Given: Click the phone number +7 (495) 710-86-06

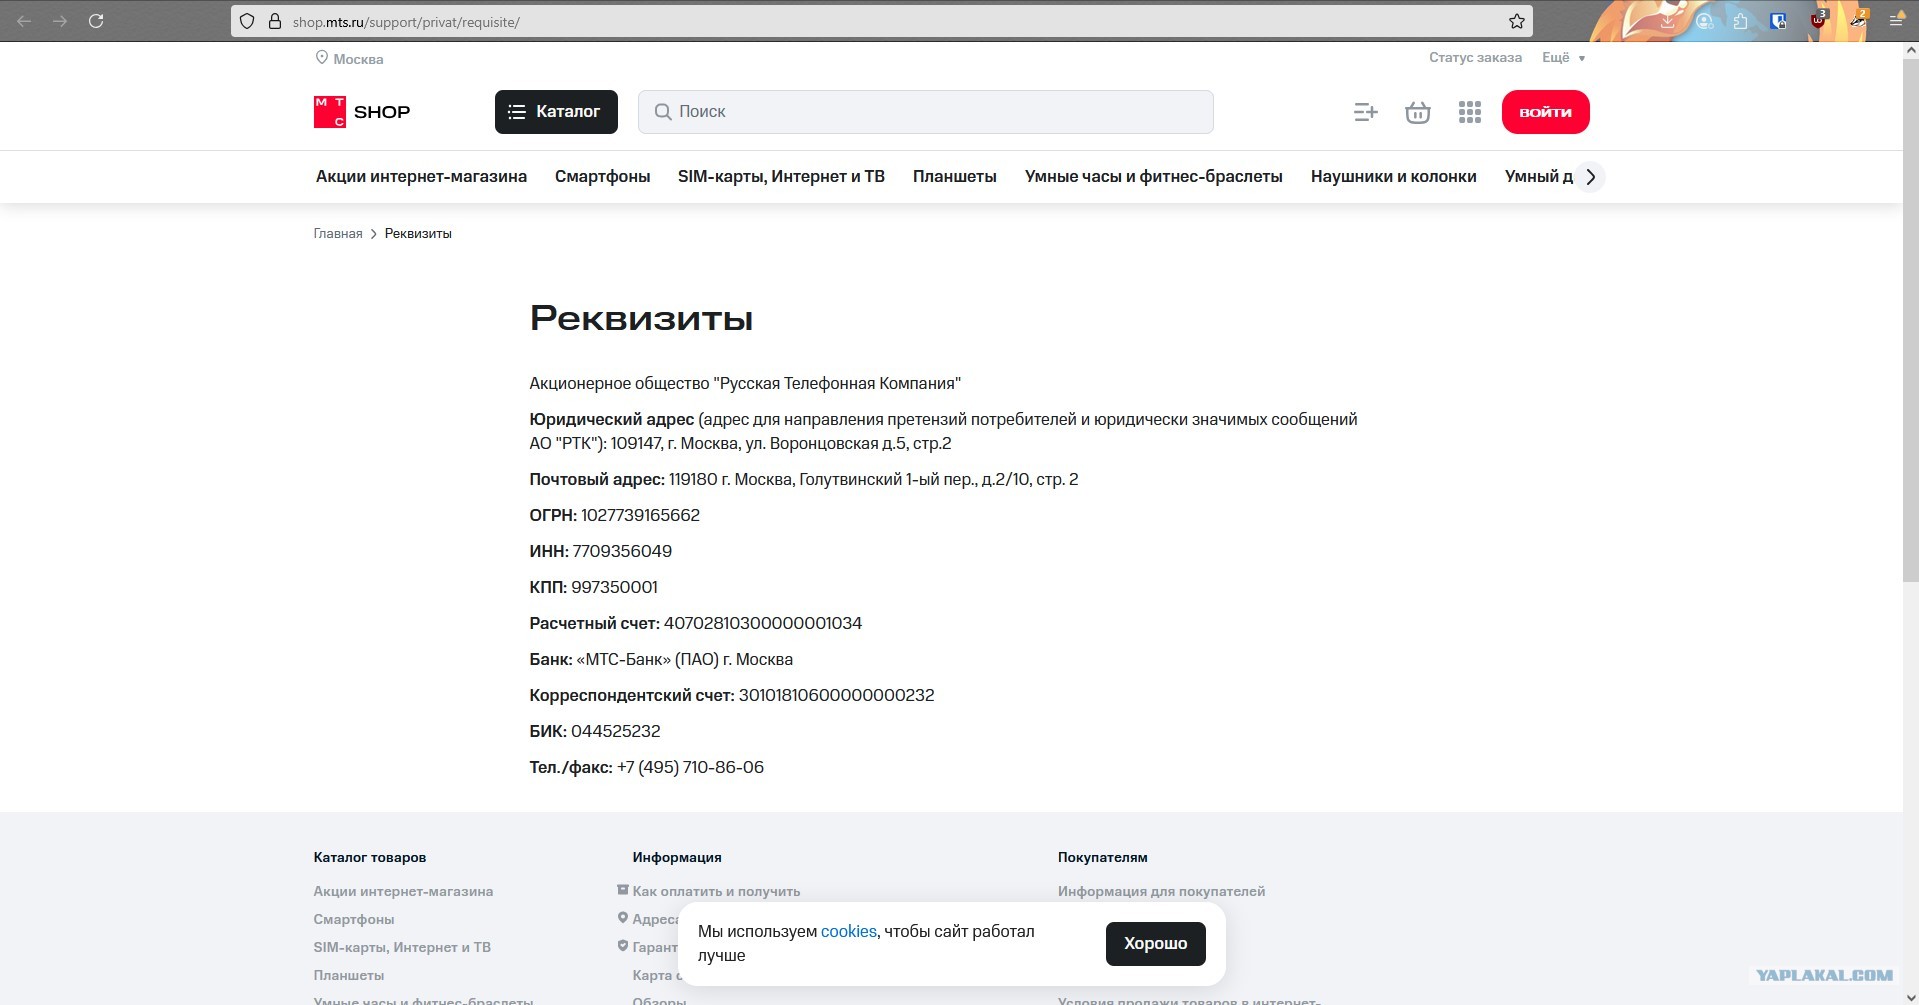Looking at the screenshot, I should point(690,767).
